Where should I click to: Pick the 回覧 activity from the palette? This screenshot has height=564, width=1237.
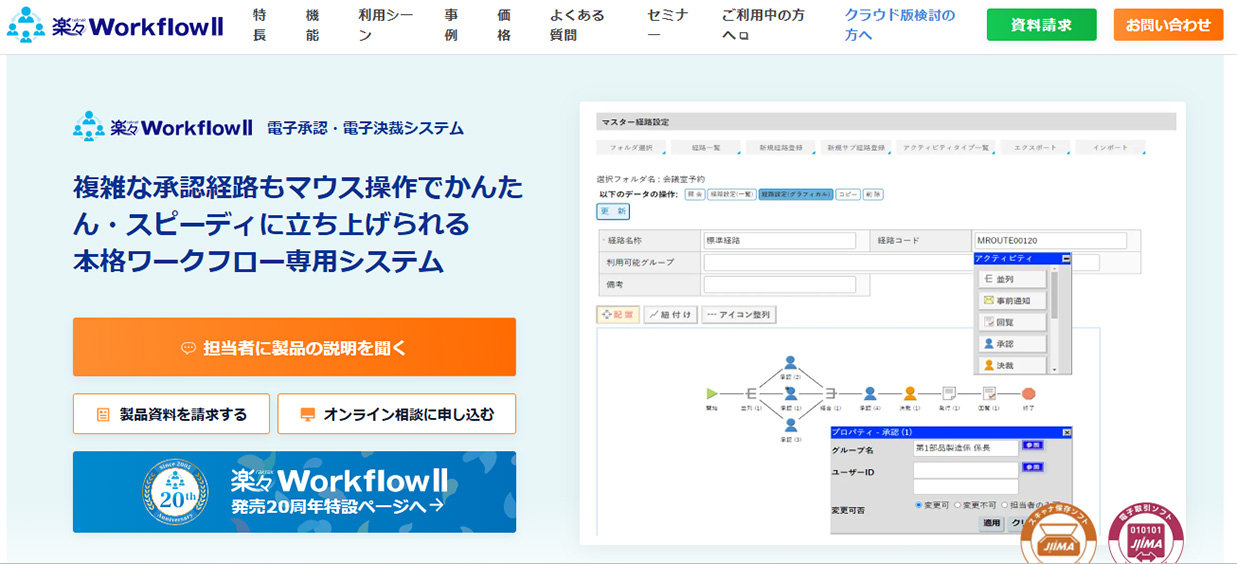point(1013,323)
